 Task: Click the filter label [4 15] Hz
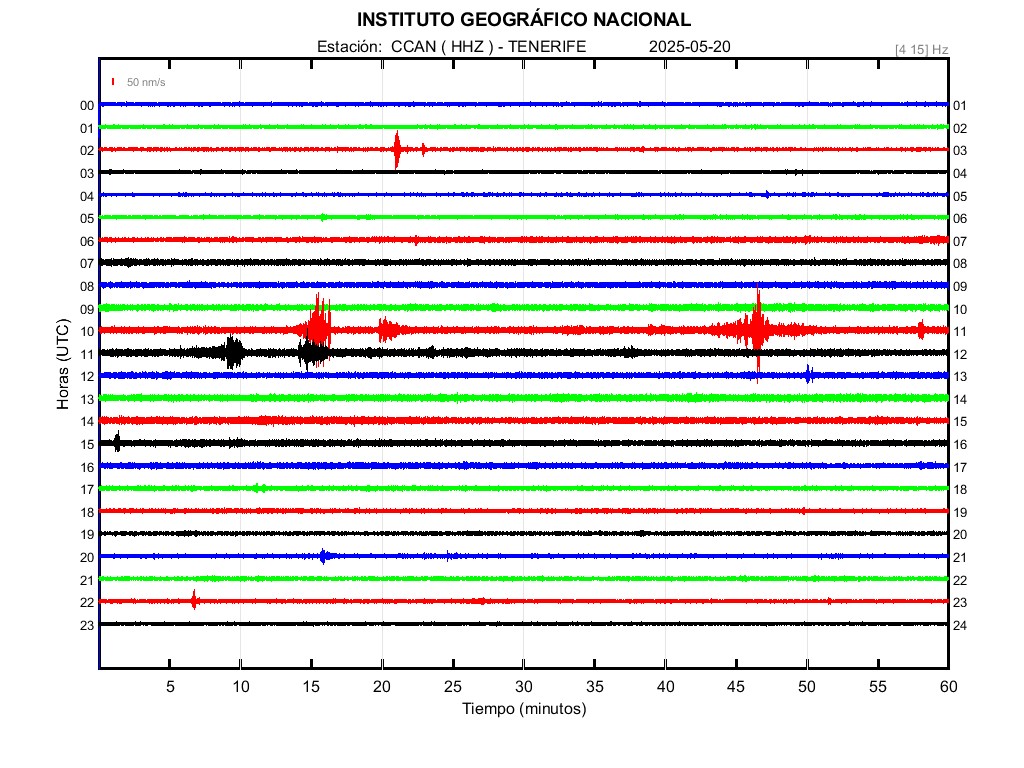921,50
